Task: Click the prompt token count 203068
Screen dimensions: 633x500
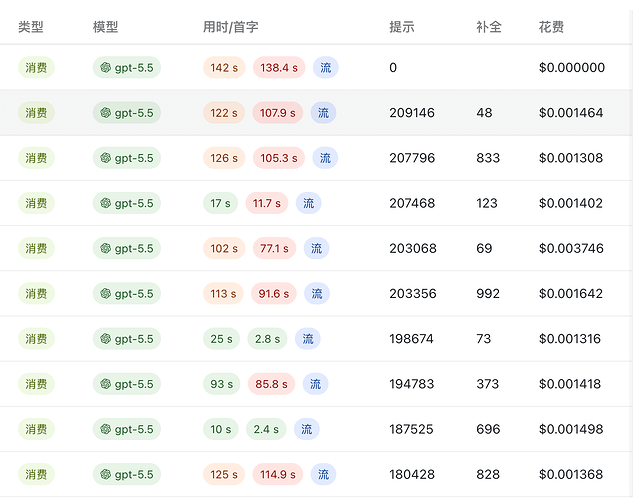Action: coord(413,248)
